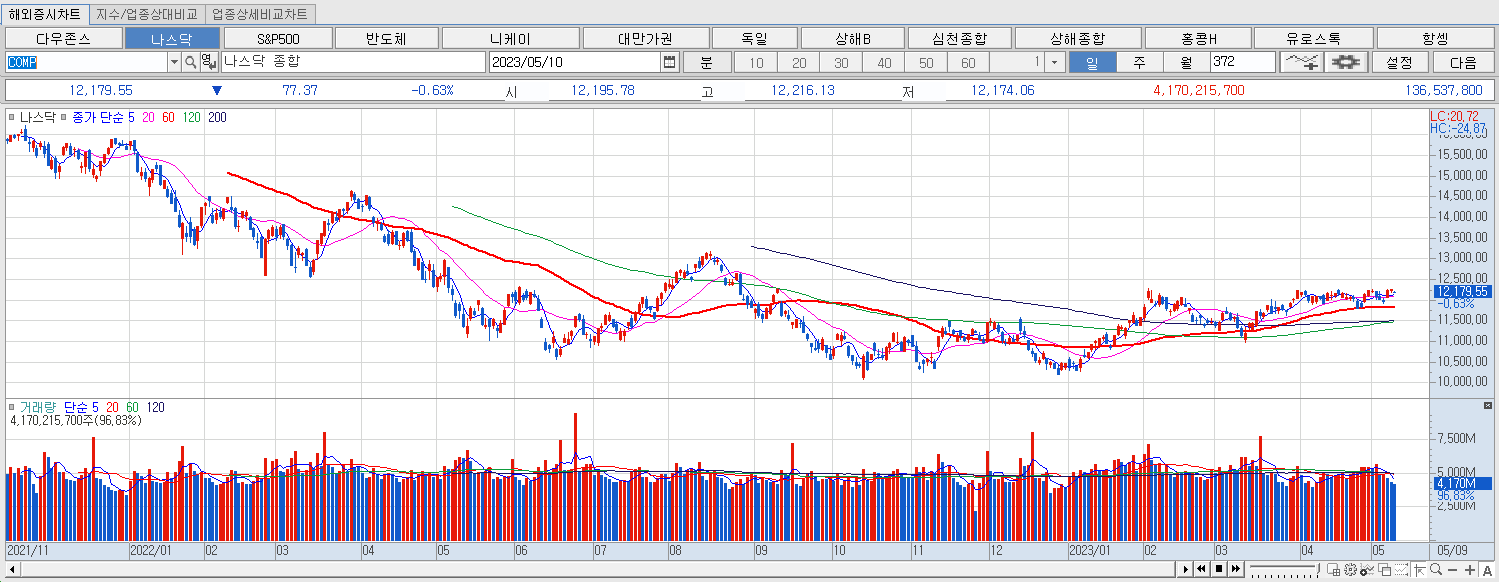
Task: Select the S&P500 market tab
Action: coord(281,37)
